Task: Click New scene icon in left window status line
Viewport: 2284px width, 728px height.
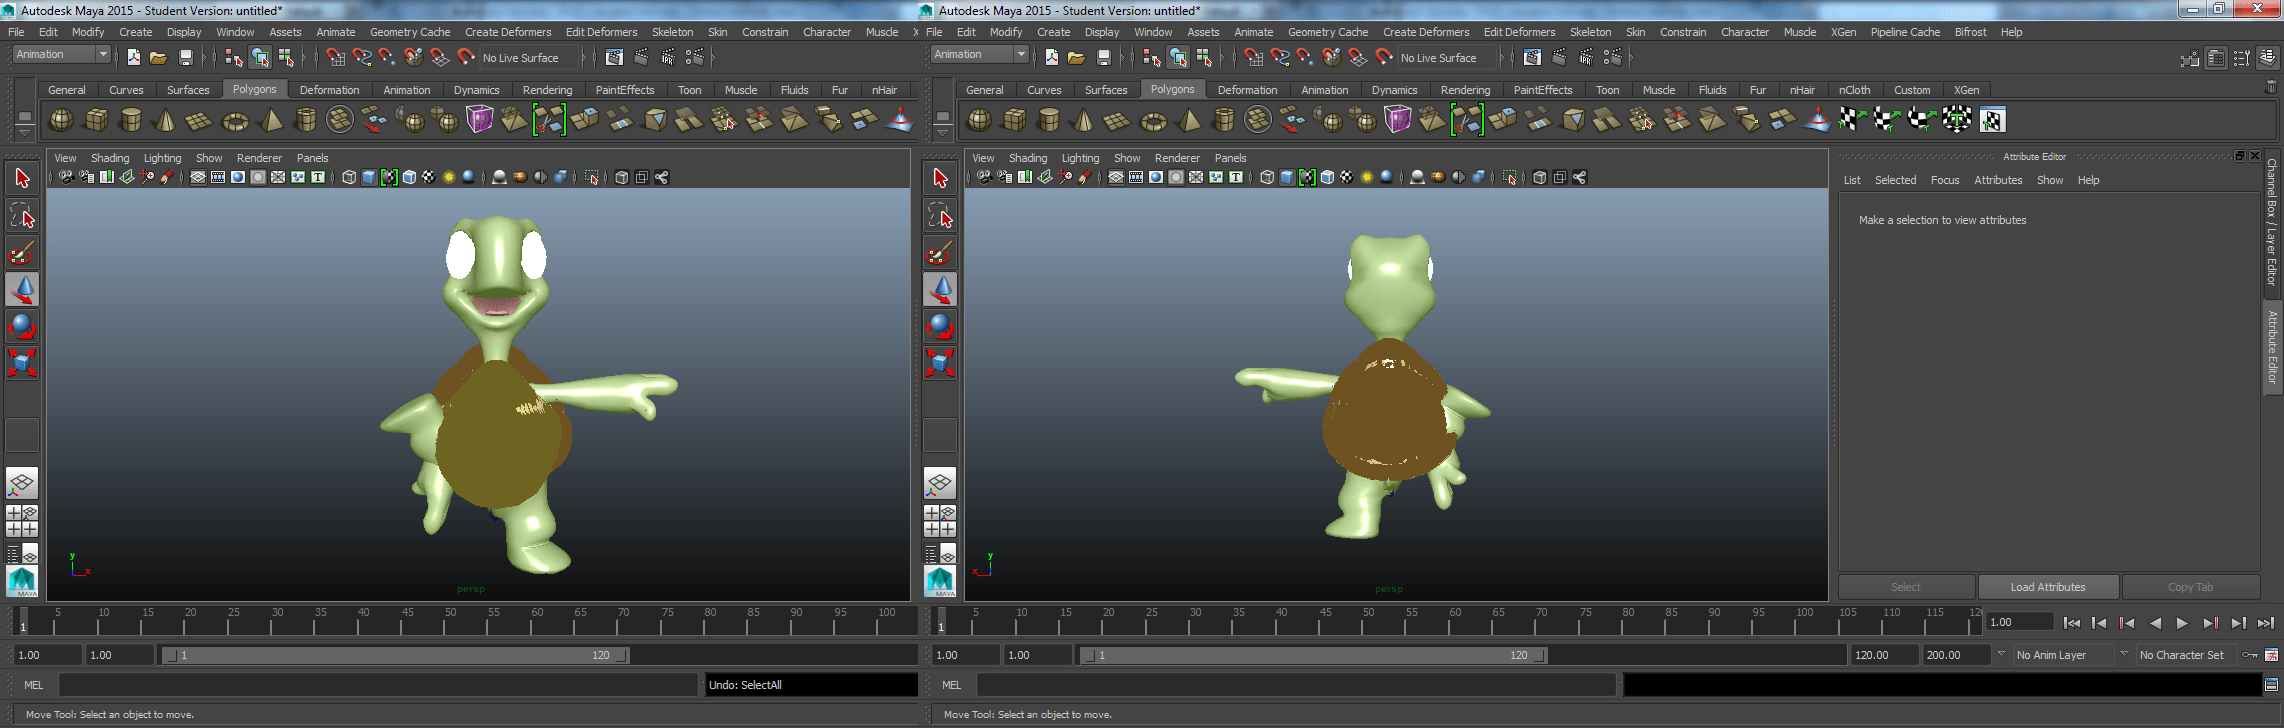Action: (x=133, y=57)
